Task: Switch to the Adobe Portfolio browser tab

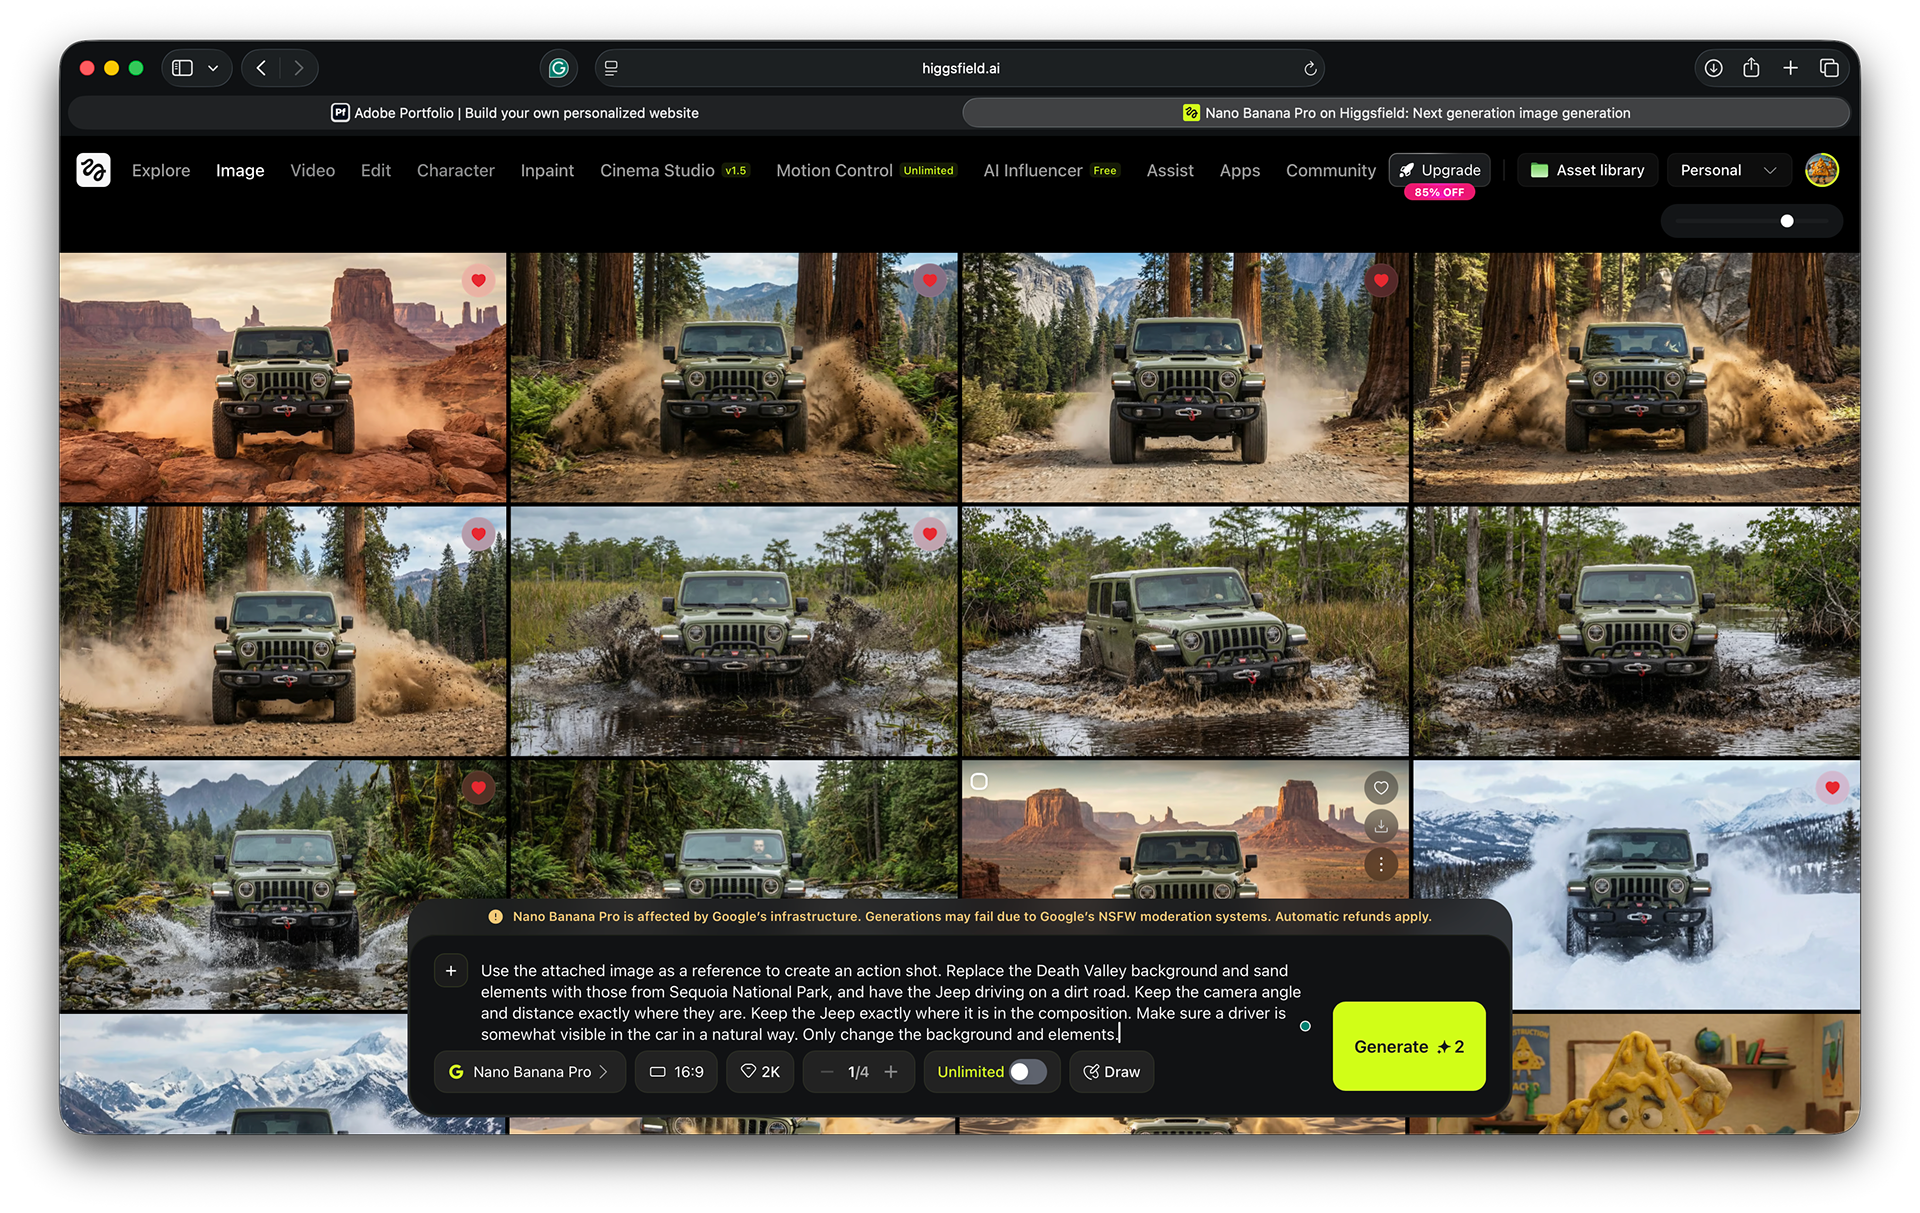Action: click(x=515, y=113)
